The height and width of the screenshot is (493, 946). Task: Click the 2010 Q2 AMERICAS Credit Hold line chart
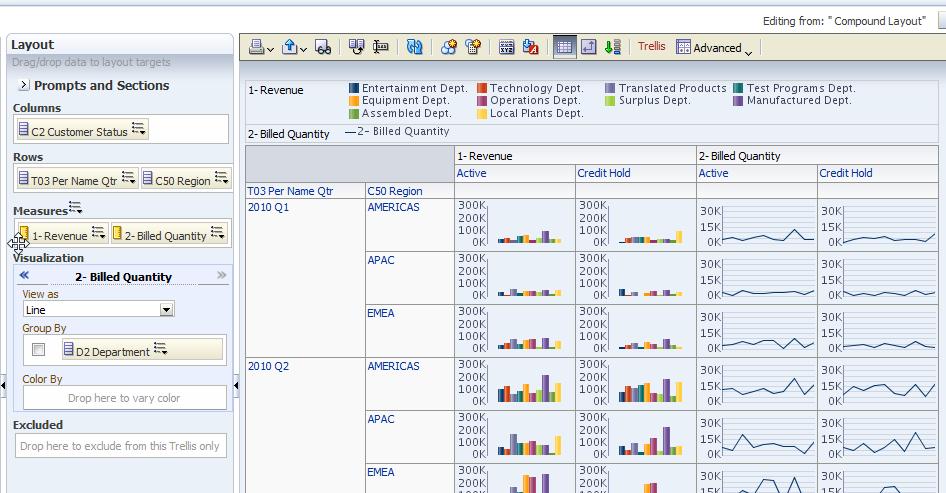point(878,384)
